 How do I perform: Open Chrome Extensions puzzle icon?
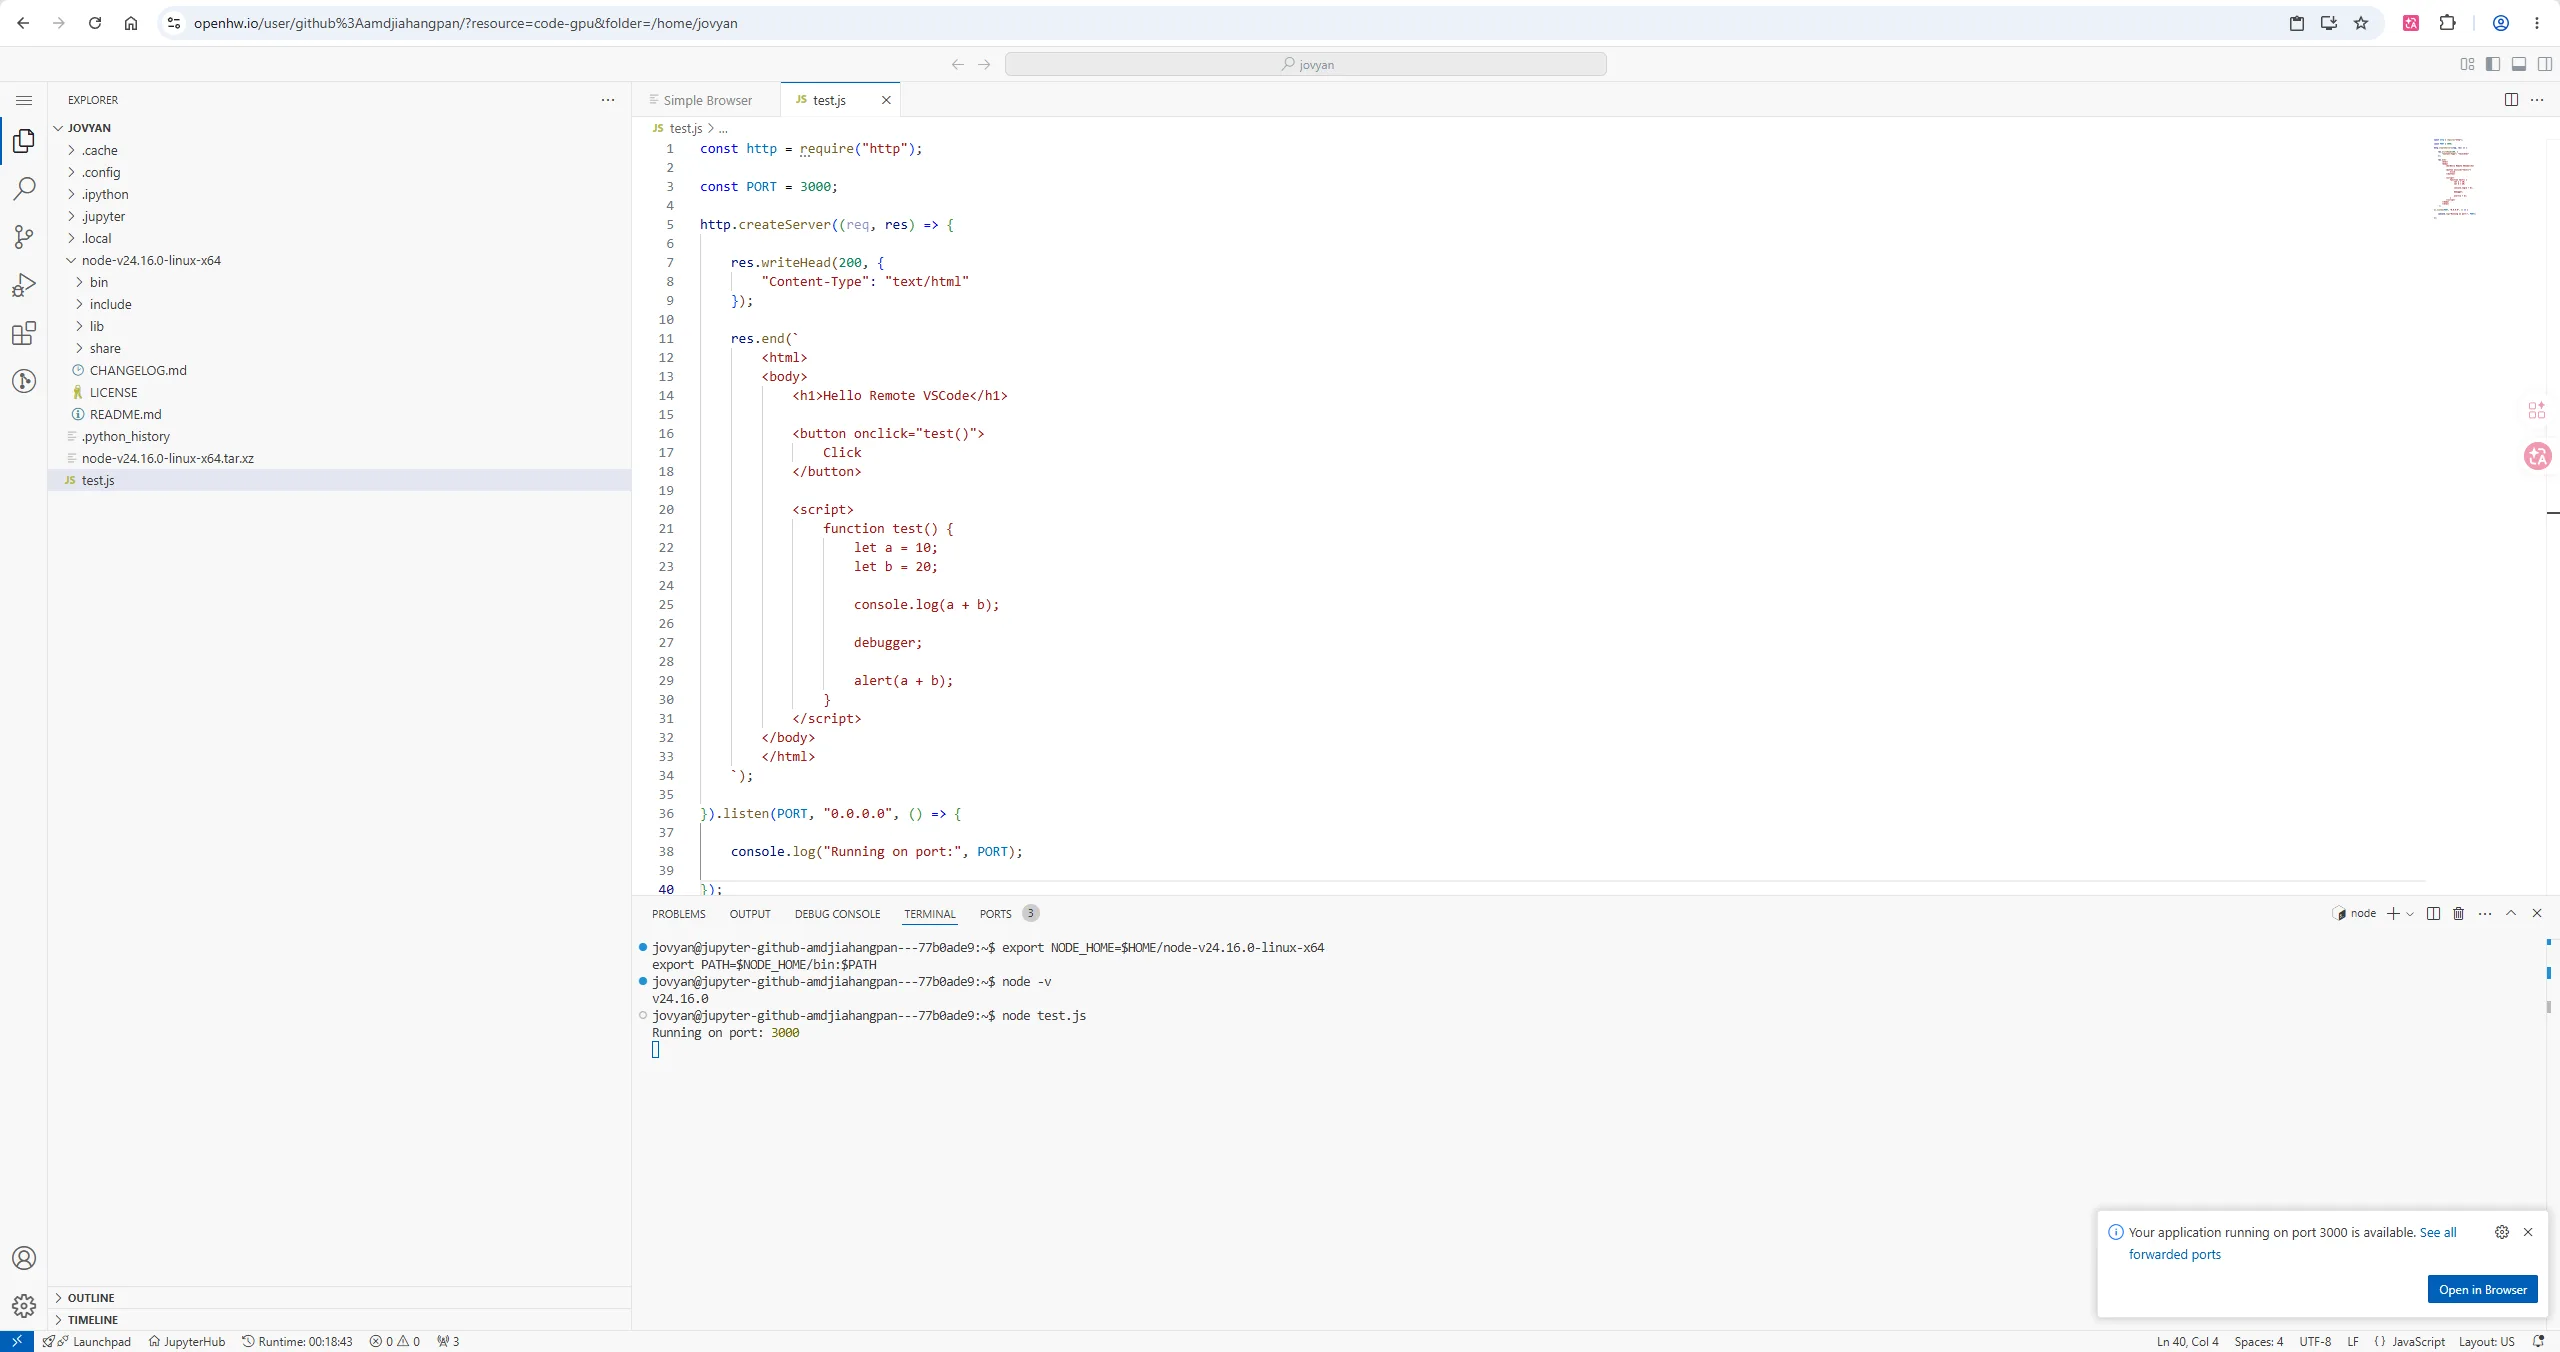[x=2447, y=23]
